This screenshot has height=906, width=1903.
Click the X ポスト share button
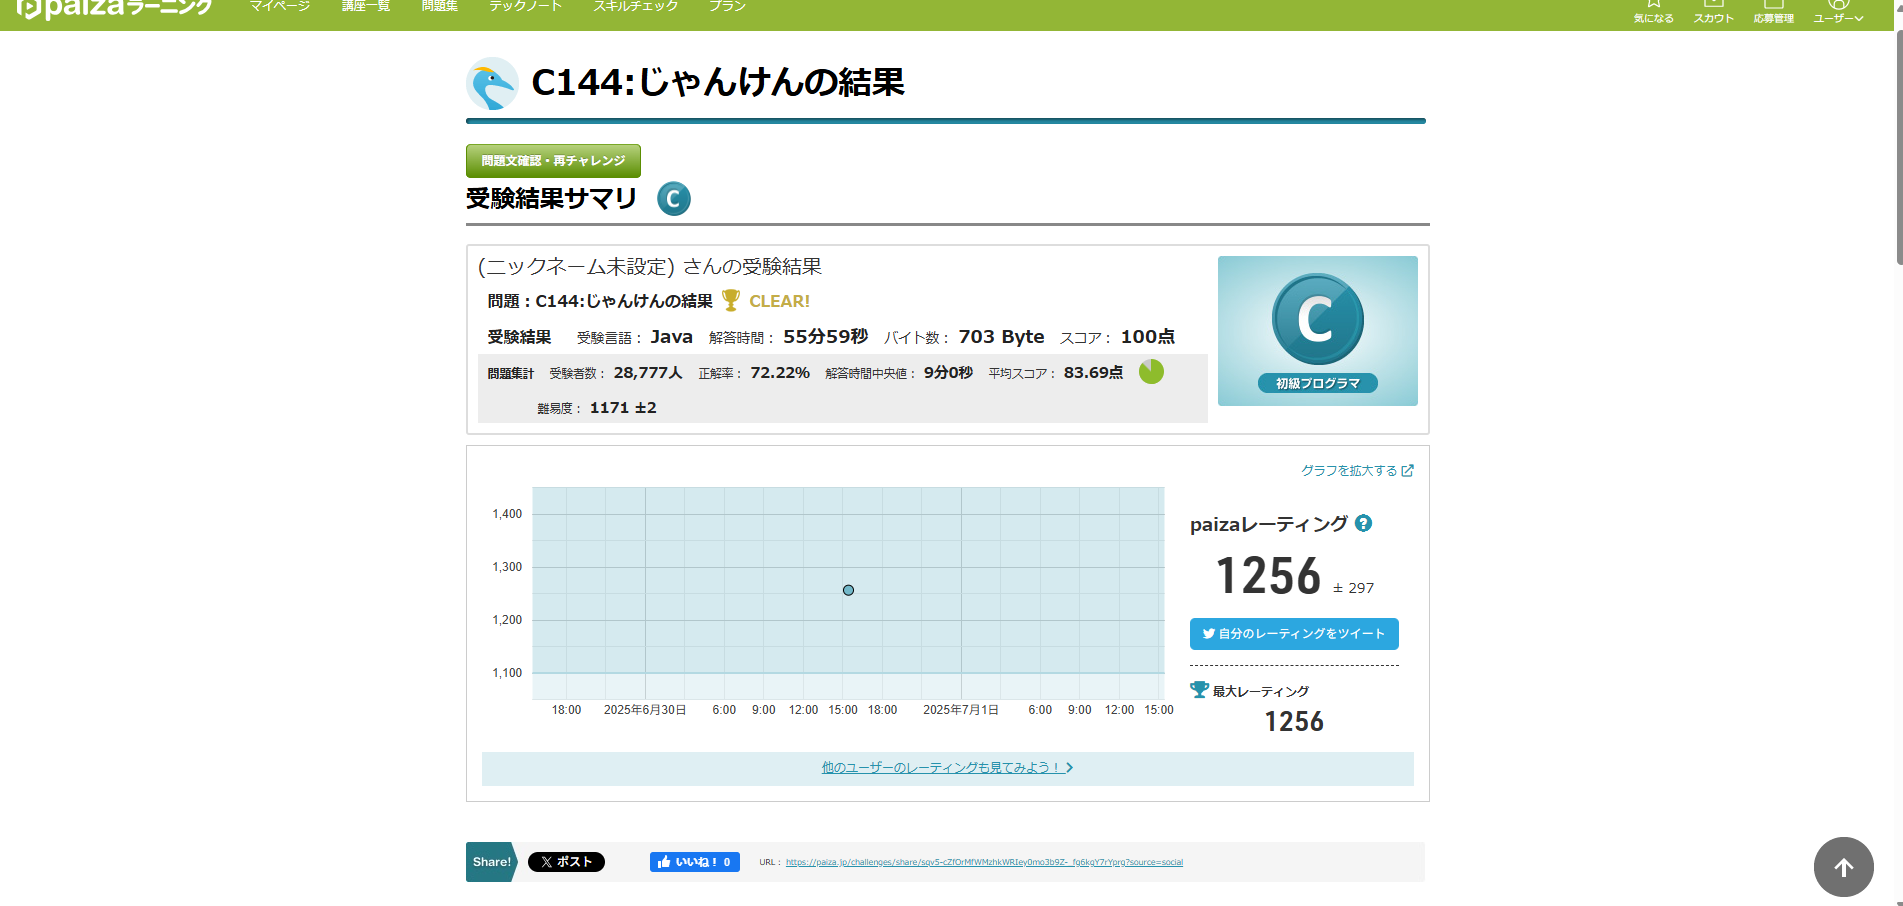pyautogui.click(x=566, y=862)
